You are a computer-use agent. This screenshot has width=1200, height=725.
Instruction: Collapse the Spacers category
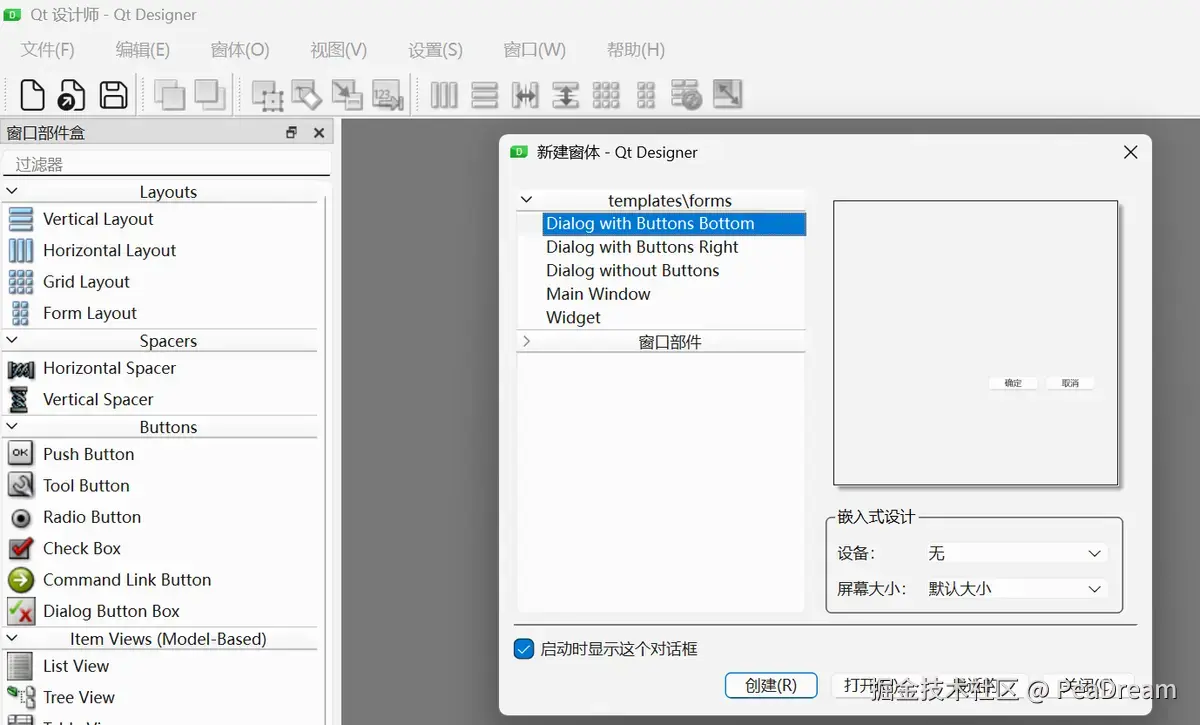12,340
